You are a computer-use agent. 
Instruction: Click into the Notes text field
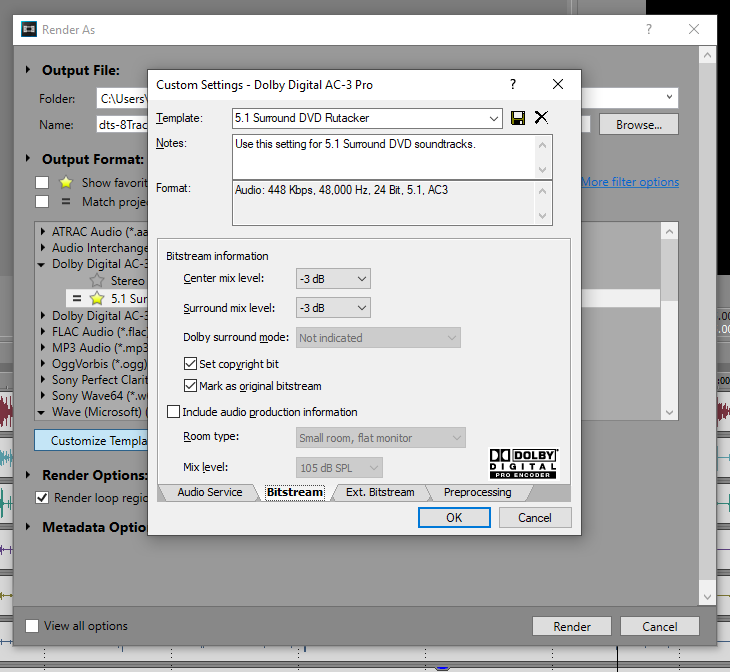[x=383, y=157]
